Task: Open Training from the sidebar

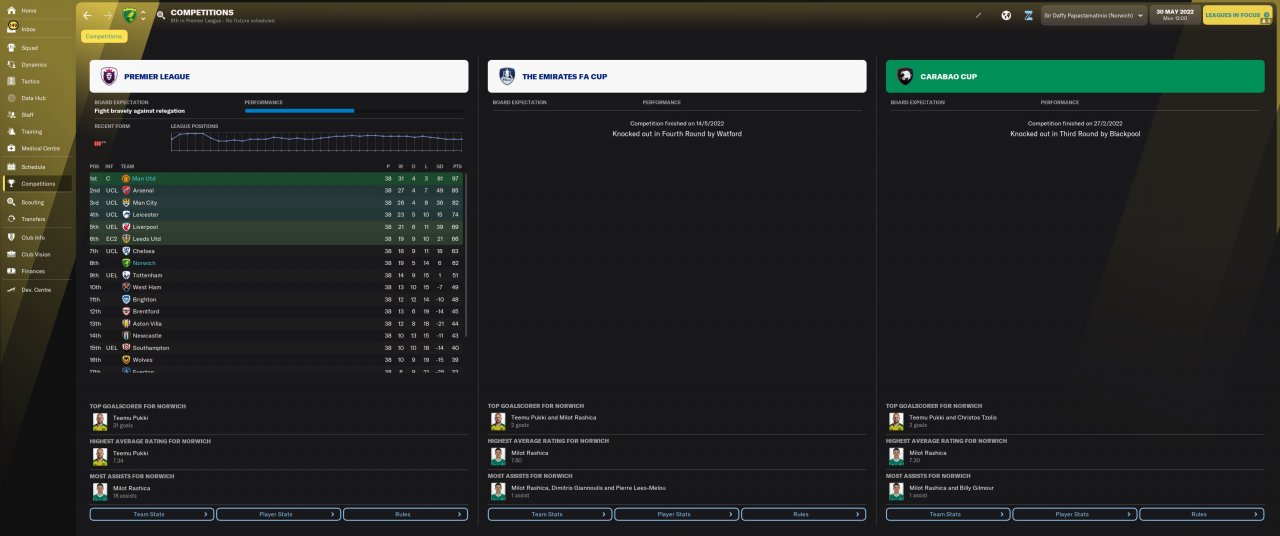Action: 31,132
